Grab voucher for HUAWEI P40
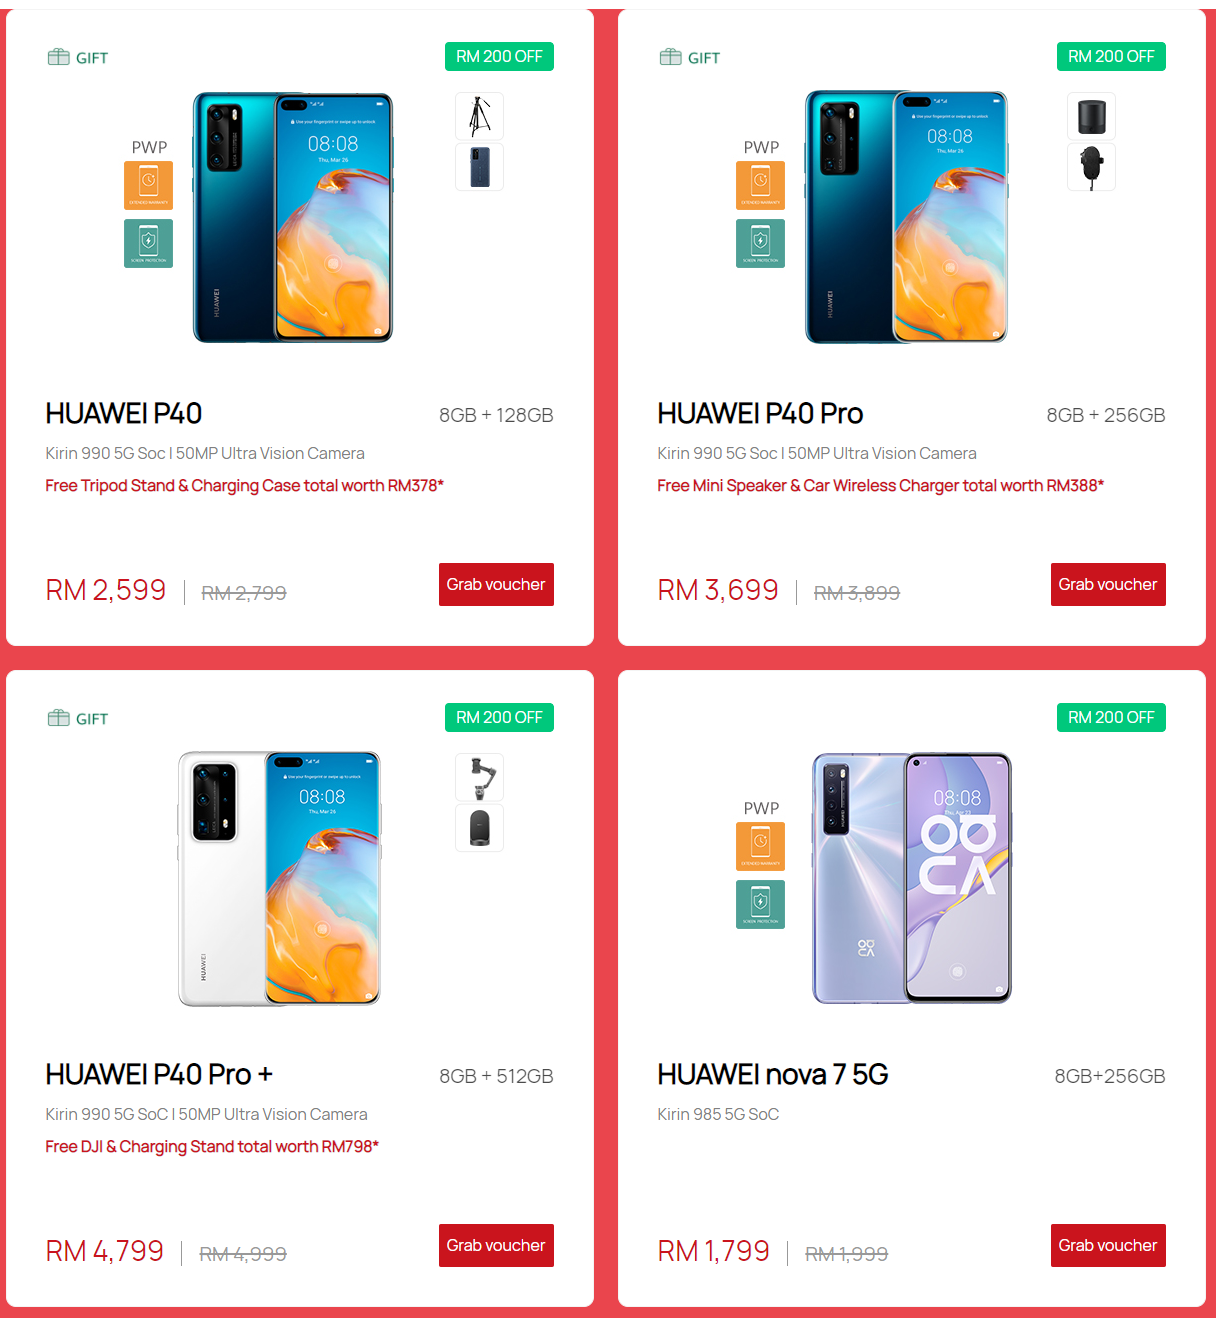 tap(496, 584)
